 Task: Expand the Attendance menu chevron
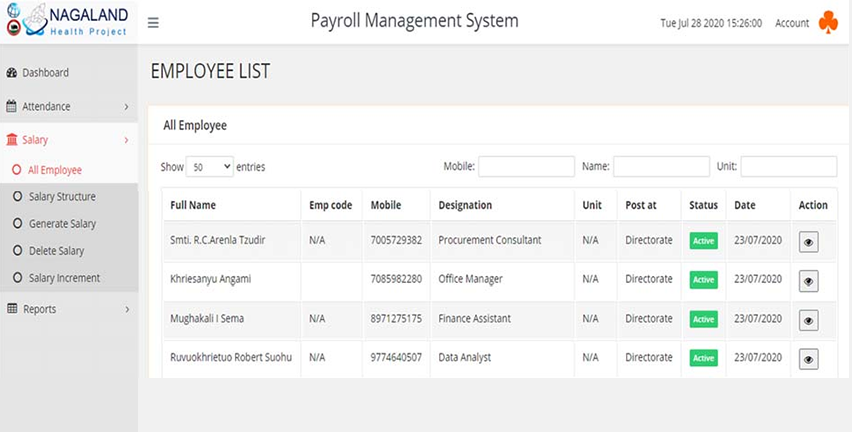point(126,107)
